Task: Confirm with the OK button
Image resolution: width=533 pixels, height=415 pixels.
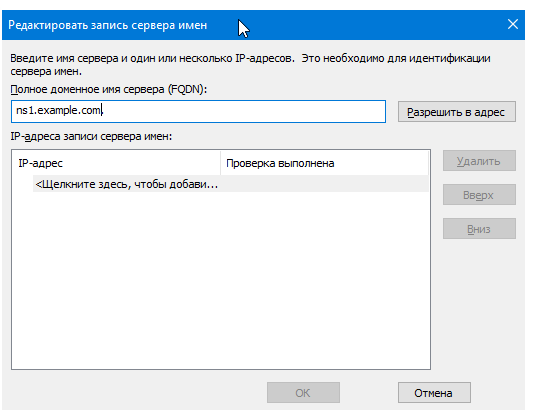Action: pyautogui.click(x=303, y=393)
